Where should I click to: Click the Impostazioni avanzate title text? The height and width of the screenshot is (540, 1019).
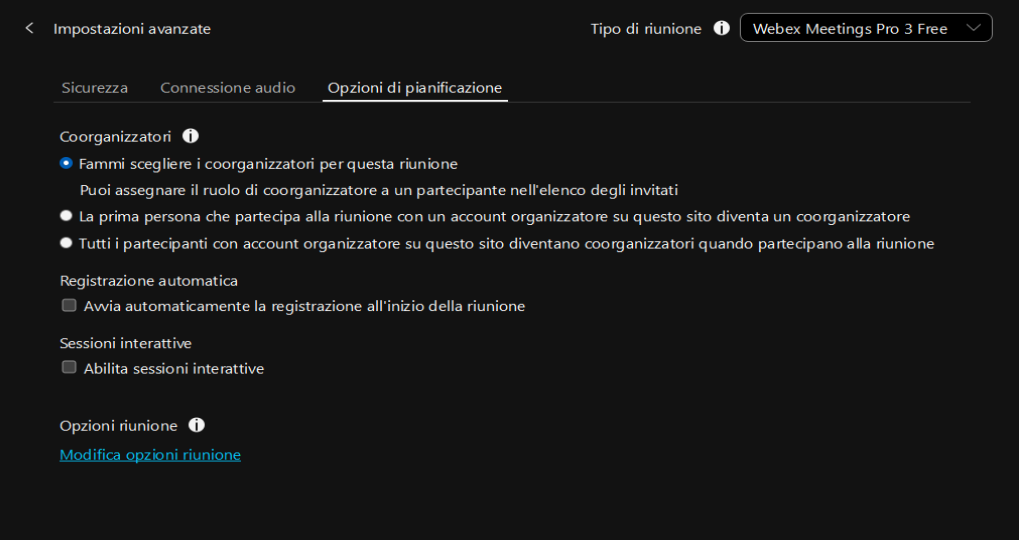(132, 29)
